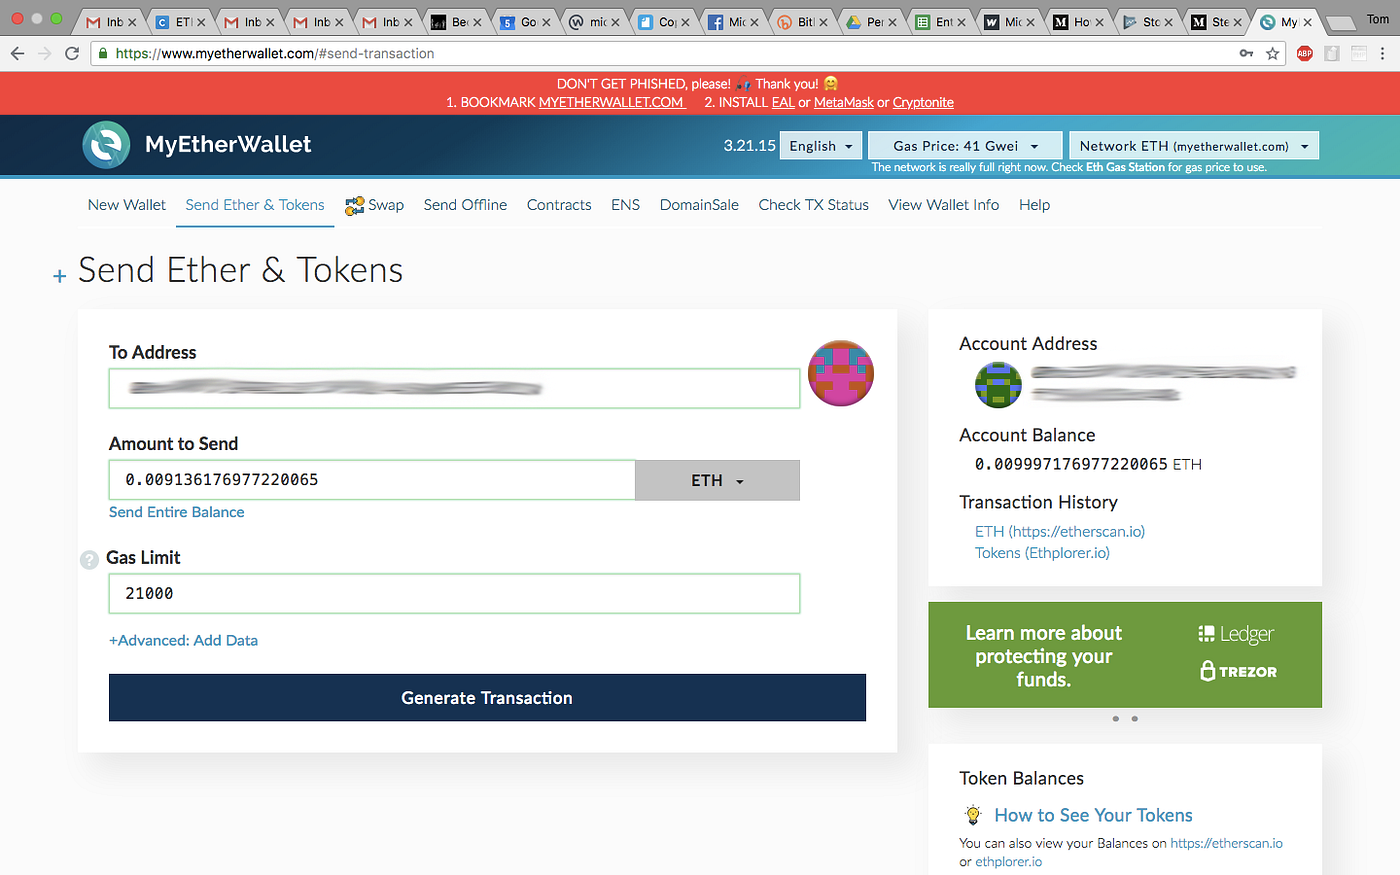Click the Swap icon in the navigation
This screenshot has width=1400, height=875.
click(x=354, y=205)
